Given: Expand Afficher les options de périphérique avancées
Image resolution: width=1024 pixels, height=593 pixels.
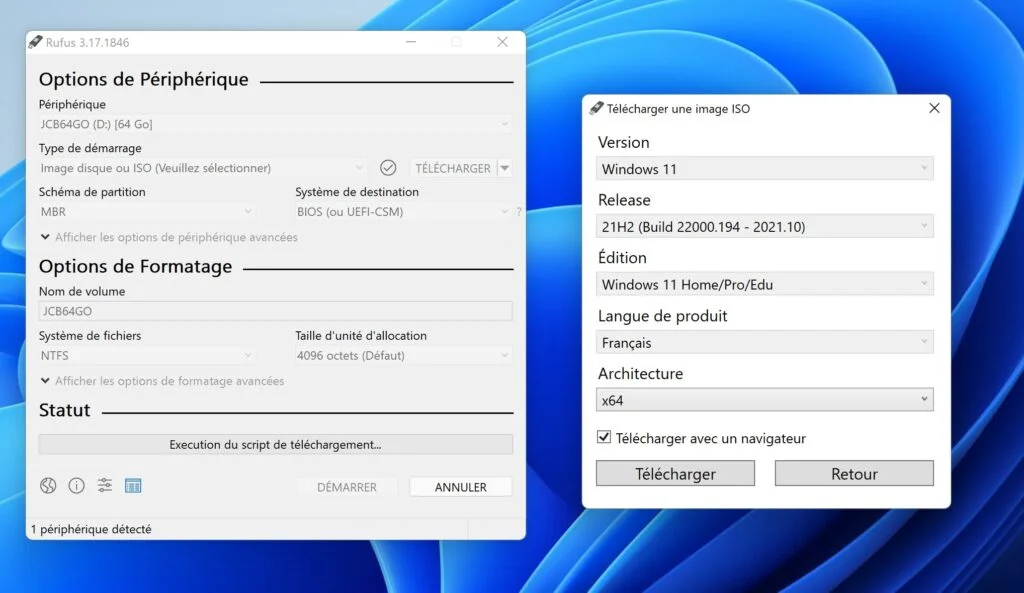Looking at the screenshot, I should coord(169,237).
